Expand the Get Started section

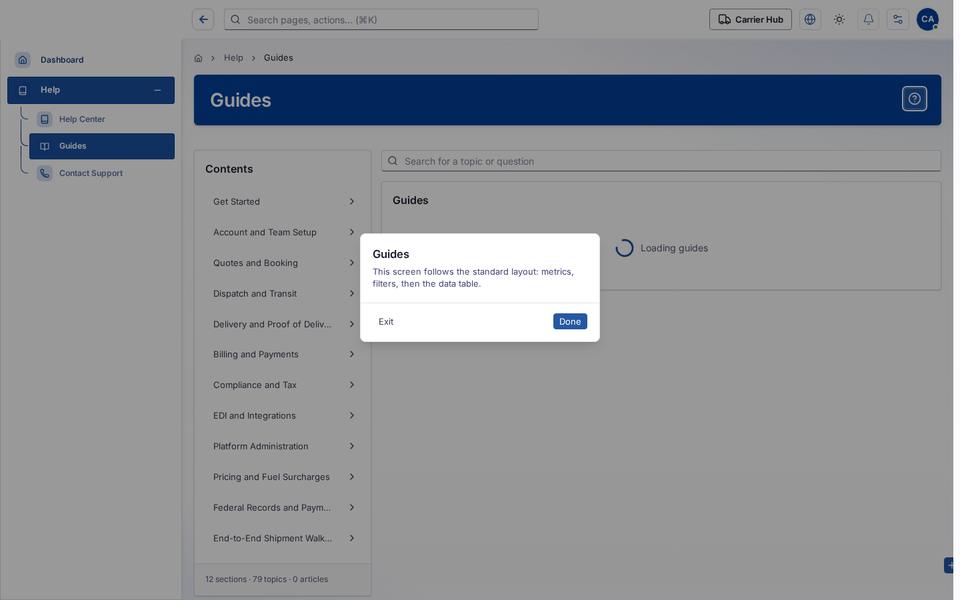coord(283,201)
